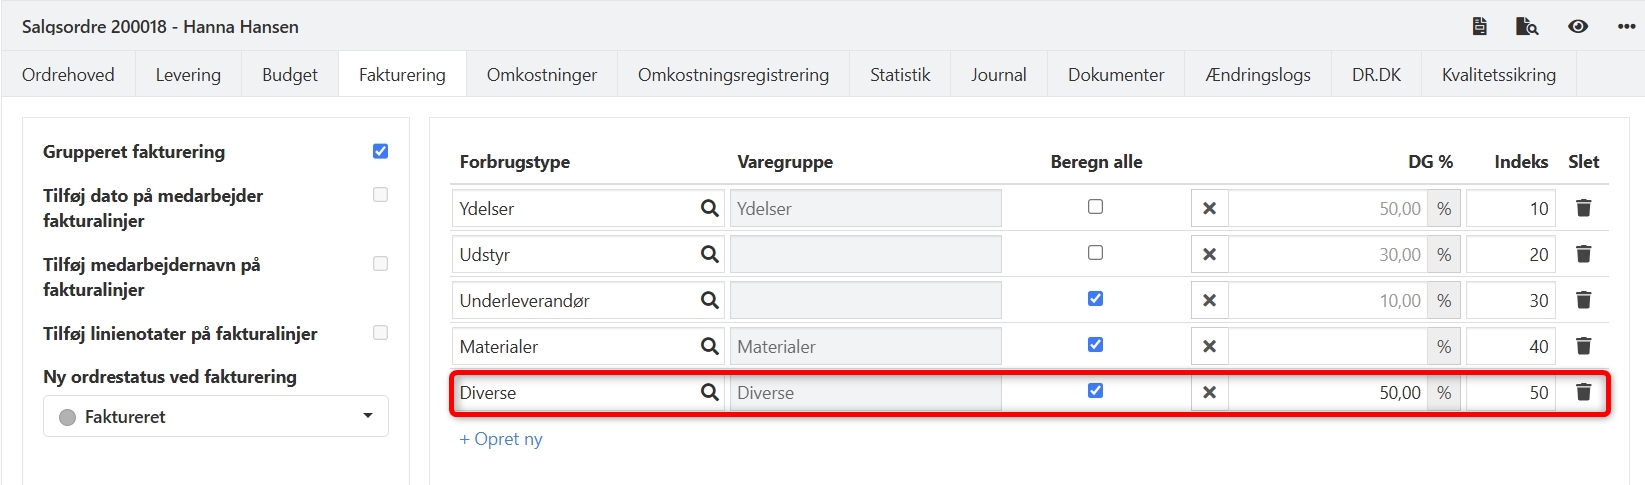Viewport: 1645px width, 485px height.
Task: Delete the Diverse row with trash icon
Action: [x=1583, y=392]
